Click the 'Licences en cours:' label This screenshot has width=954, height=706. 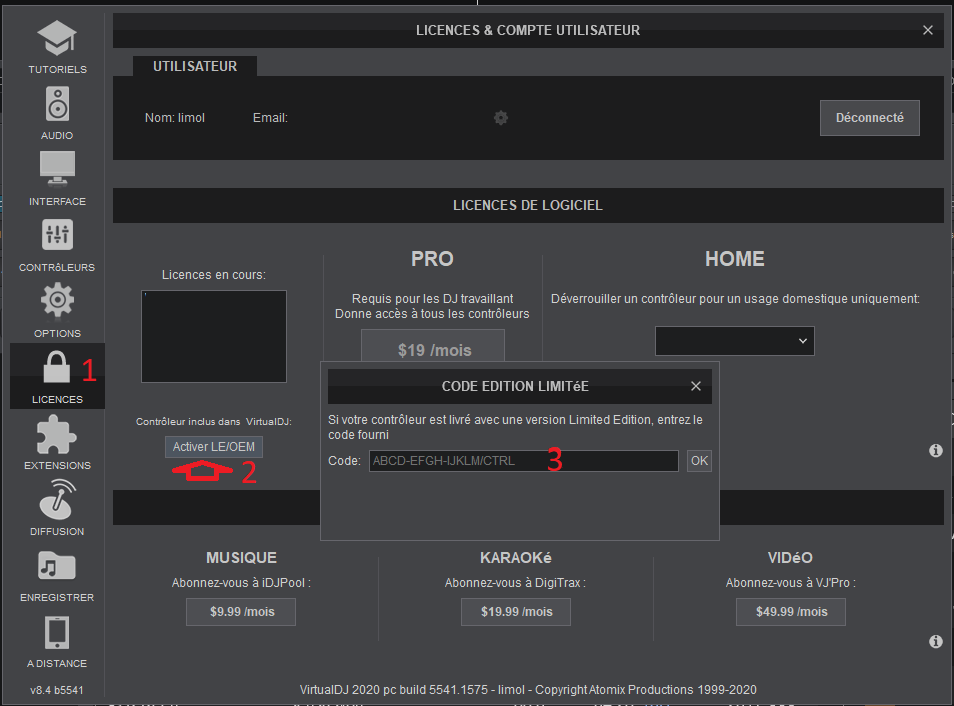click(x=214, y=274)
